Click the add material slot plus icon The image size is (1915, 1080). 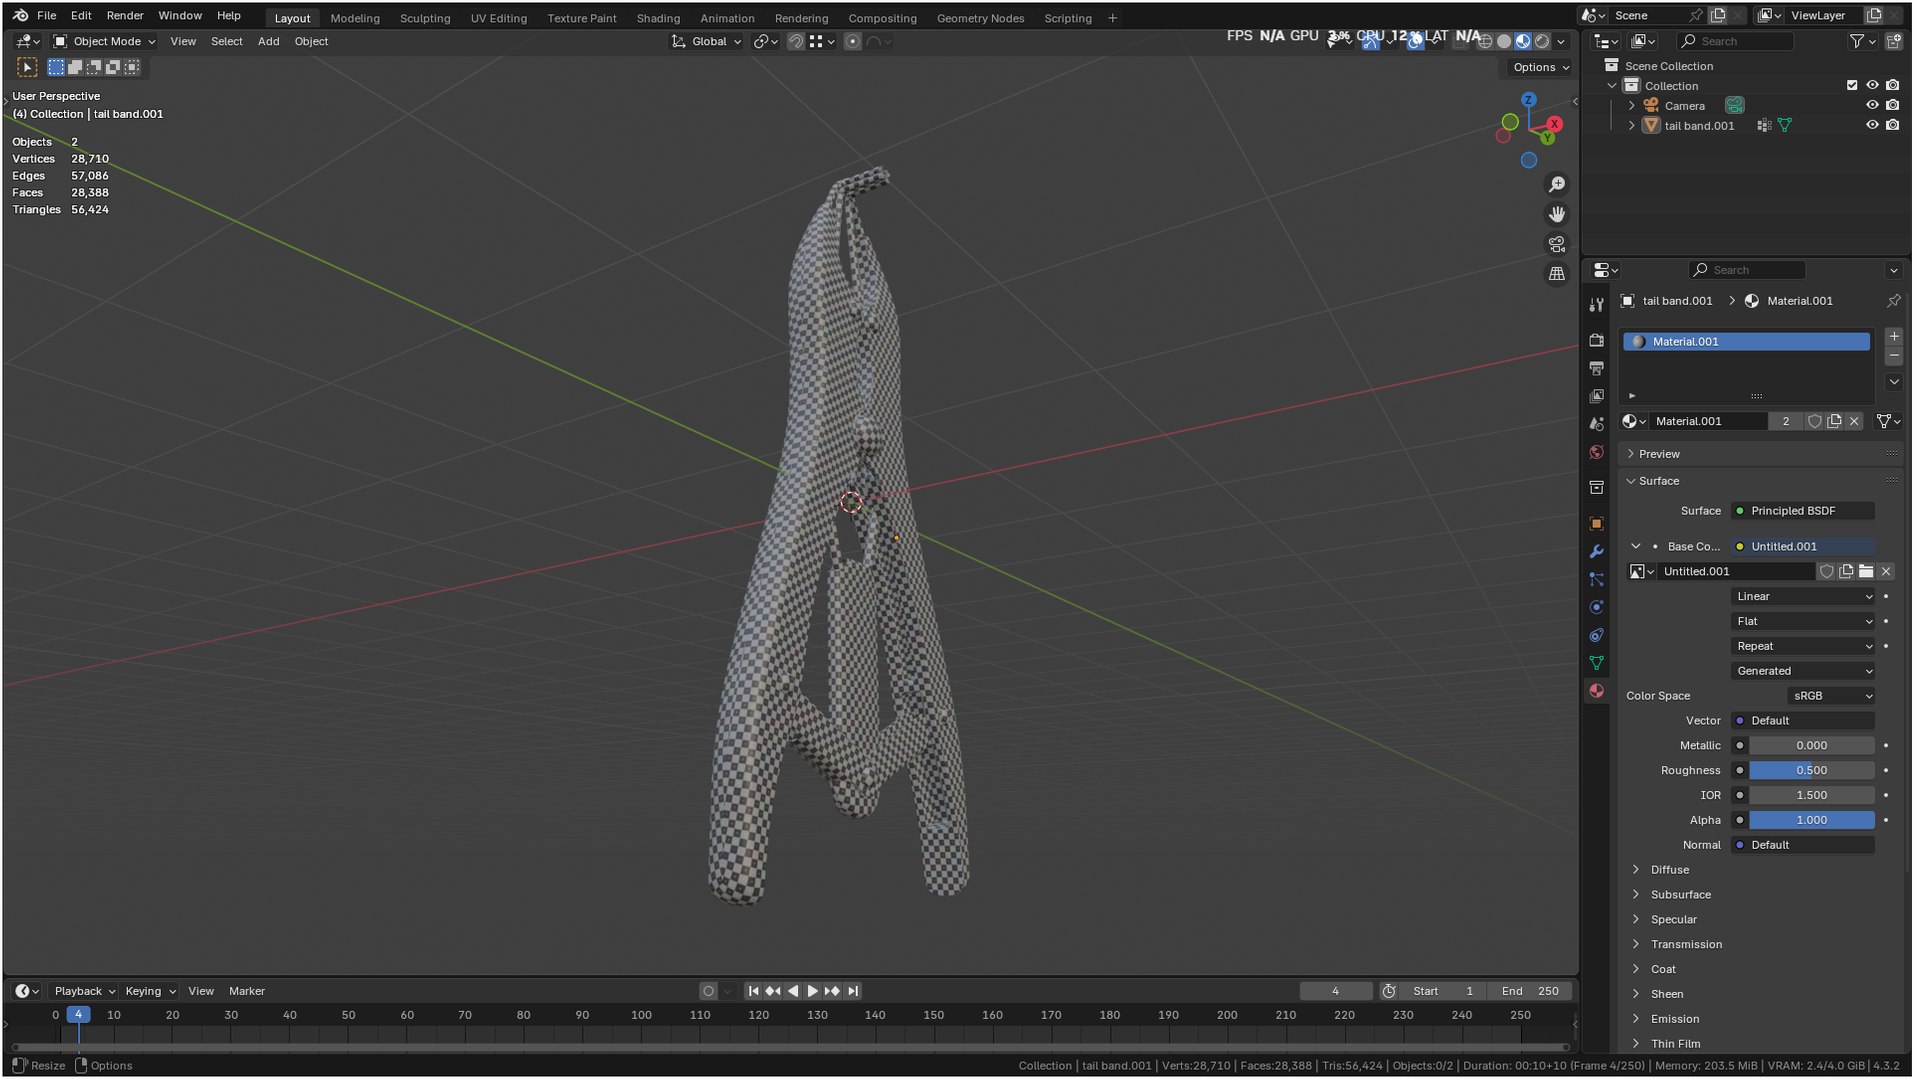1894,337
